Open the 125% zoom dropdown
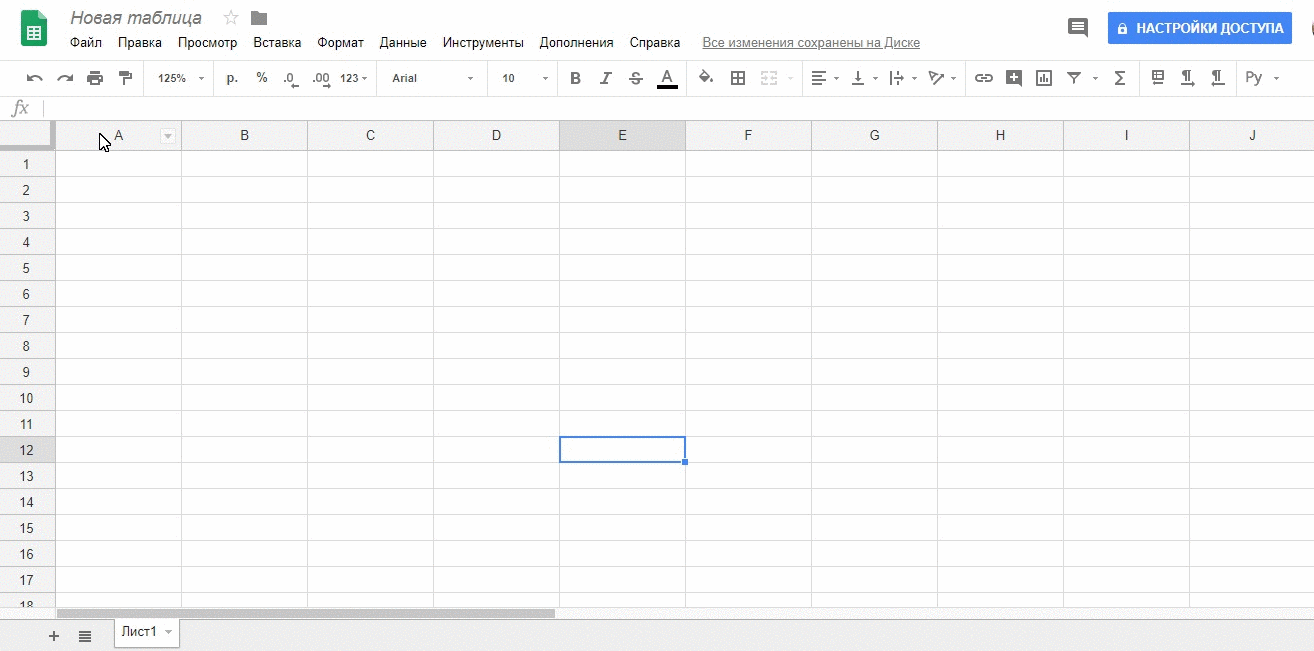Image resolution: width=1314 pixels, height=651 pixels. point(181,78)
